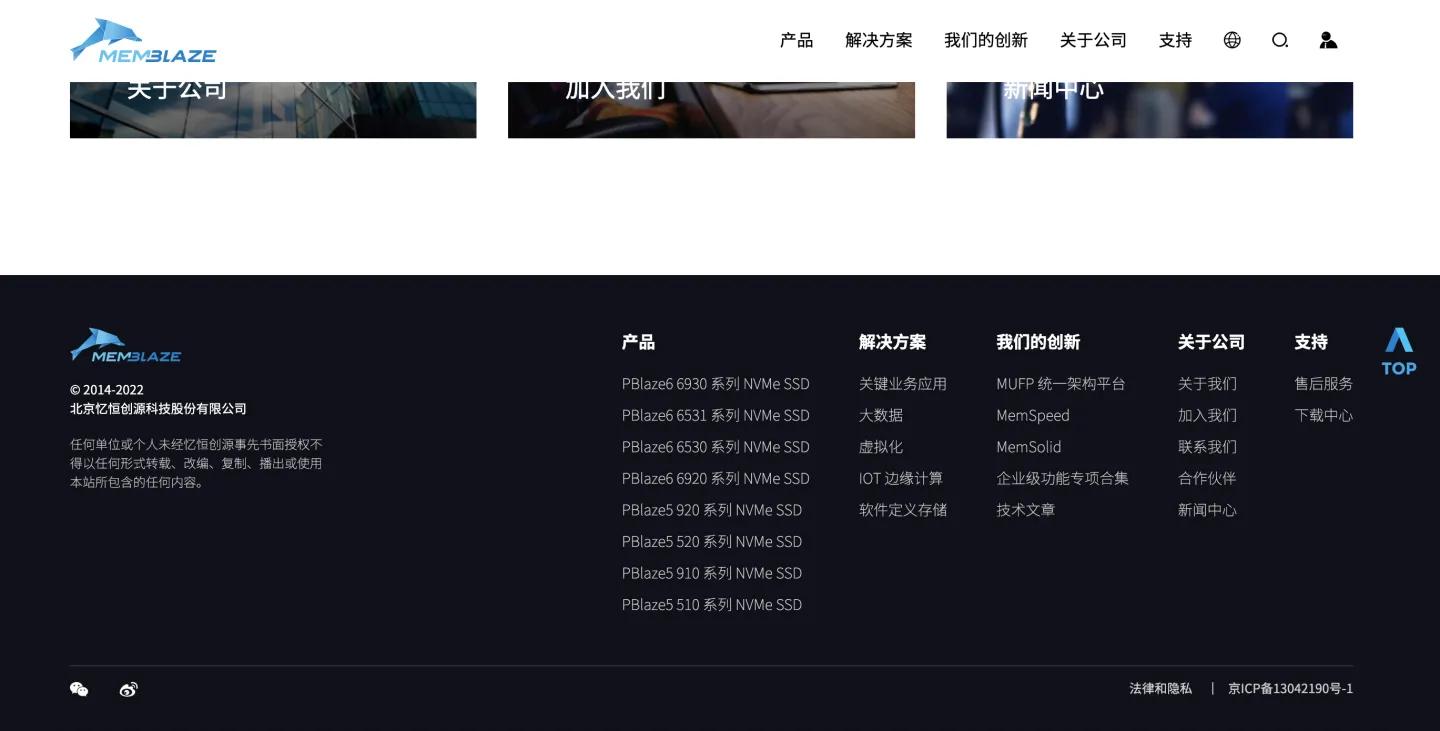Open the 解决方案 menu in top navigation

(x=878, y=40)
